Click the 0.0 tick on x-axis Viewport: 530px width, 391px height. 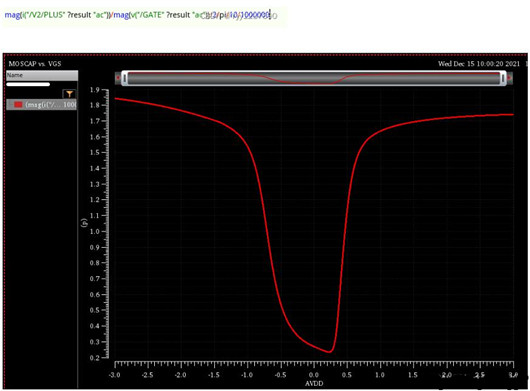point(314,375)
